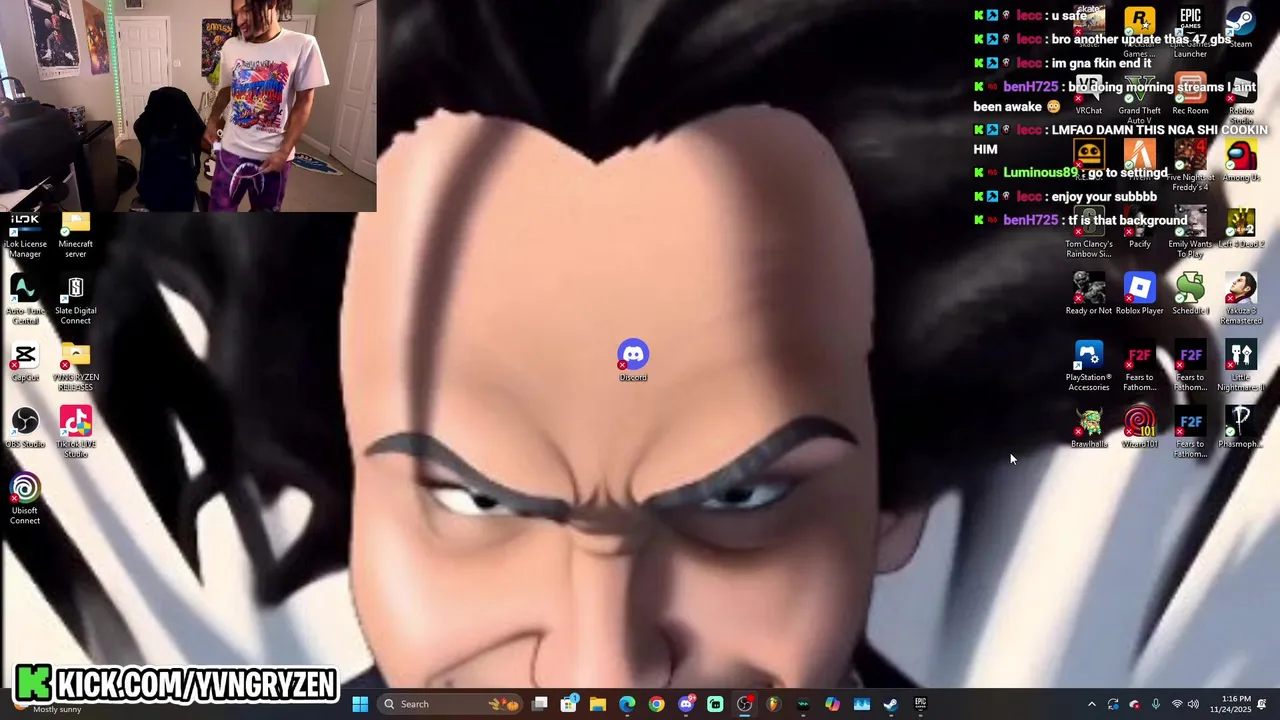Open the Roblox Studio desktop shortcut
The image size is (1280, 720).
(x=1241, y=99)
